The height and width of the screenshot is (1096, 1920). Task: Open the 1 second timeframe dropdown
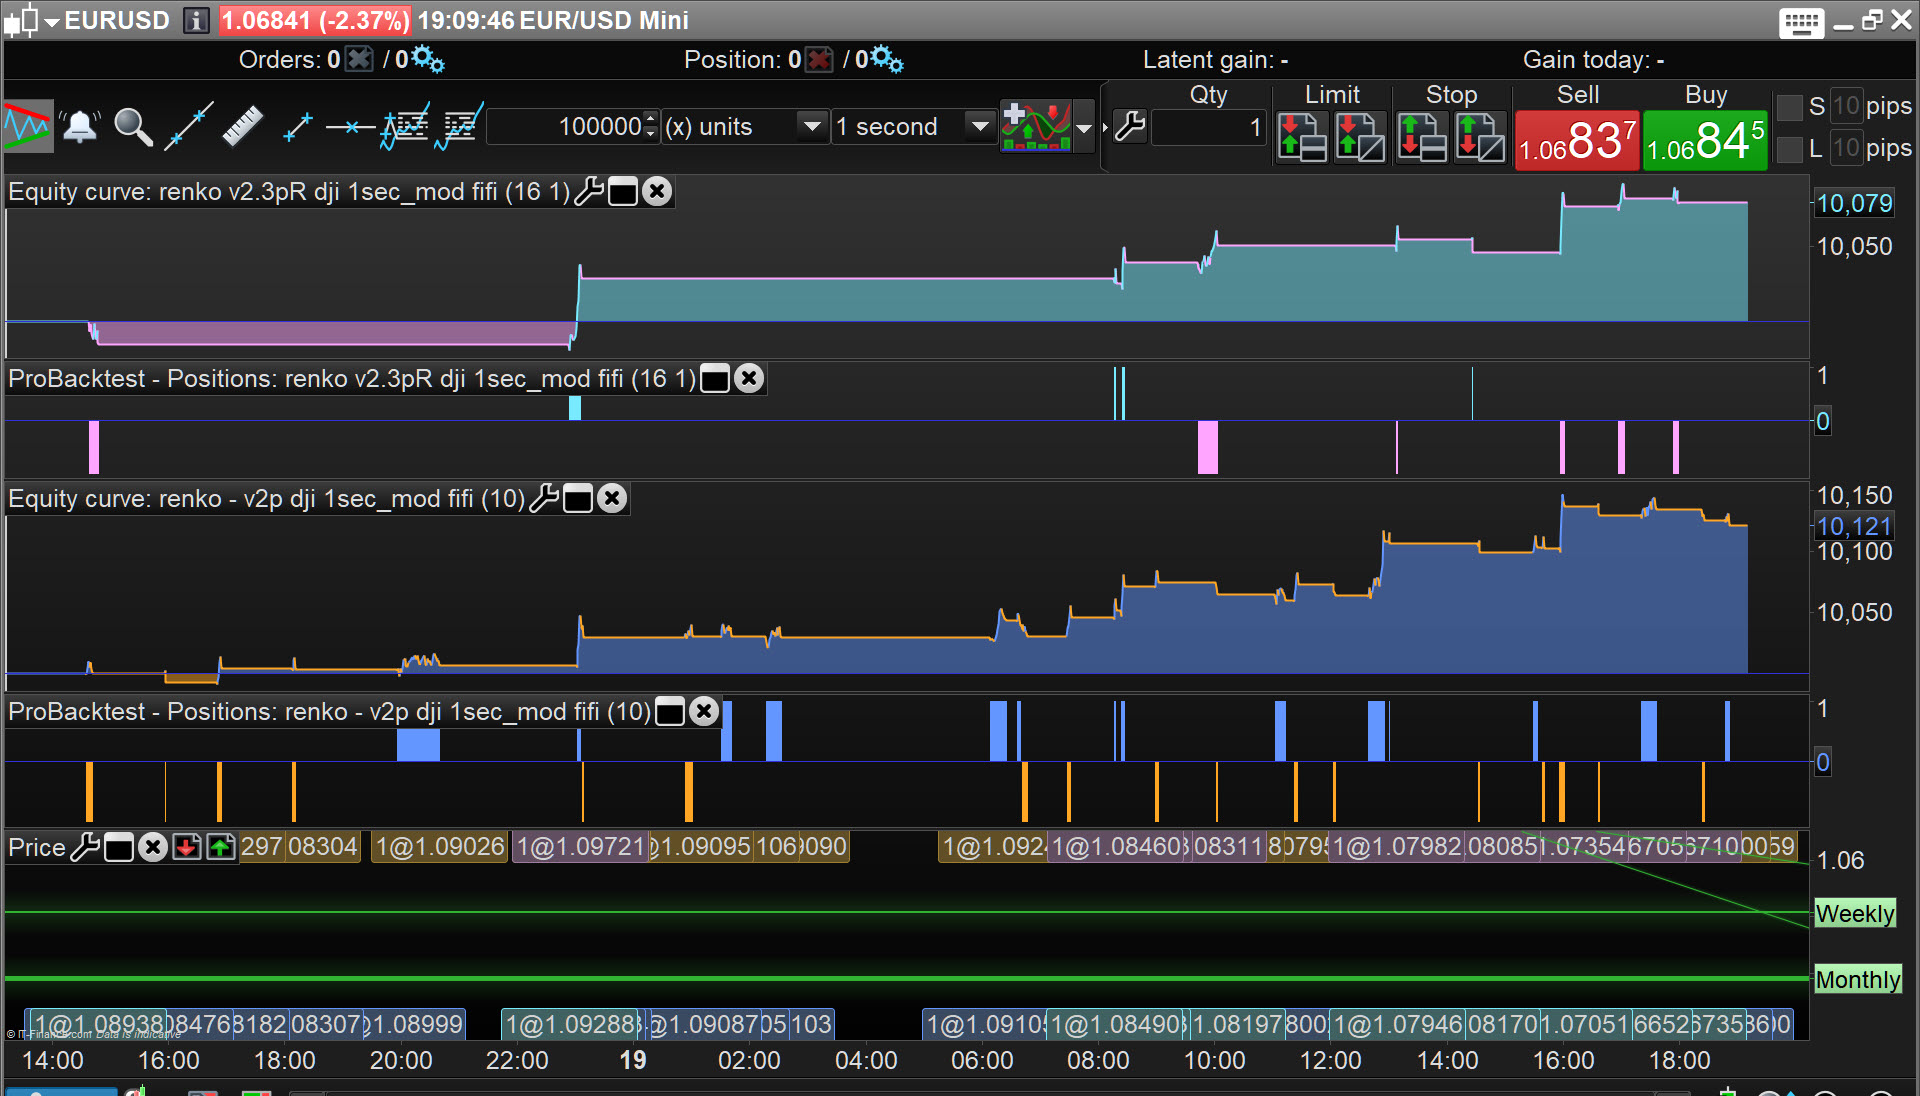click(980, 127)
